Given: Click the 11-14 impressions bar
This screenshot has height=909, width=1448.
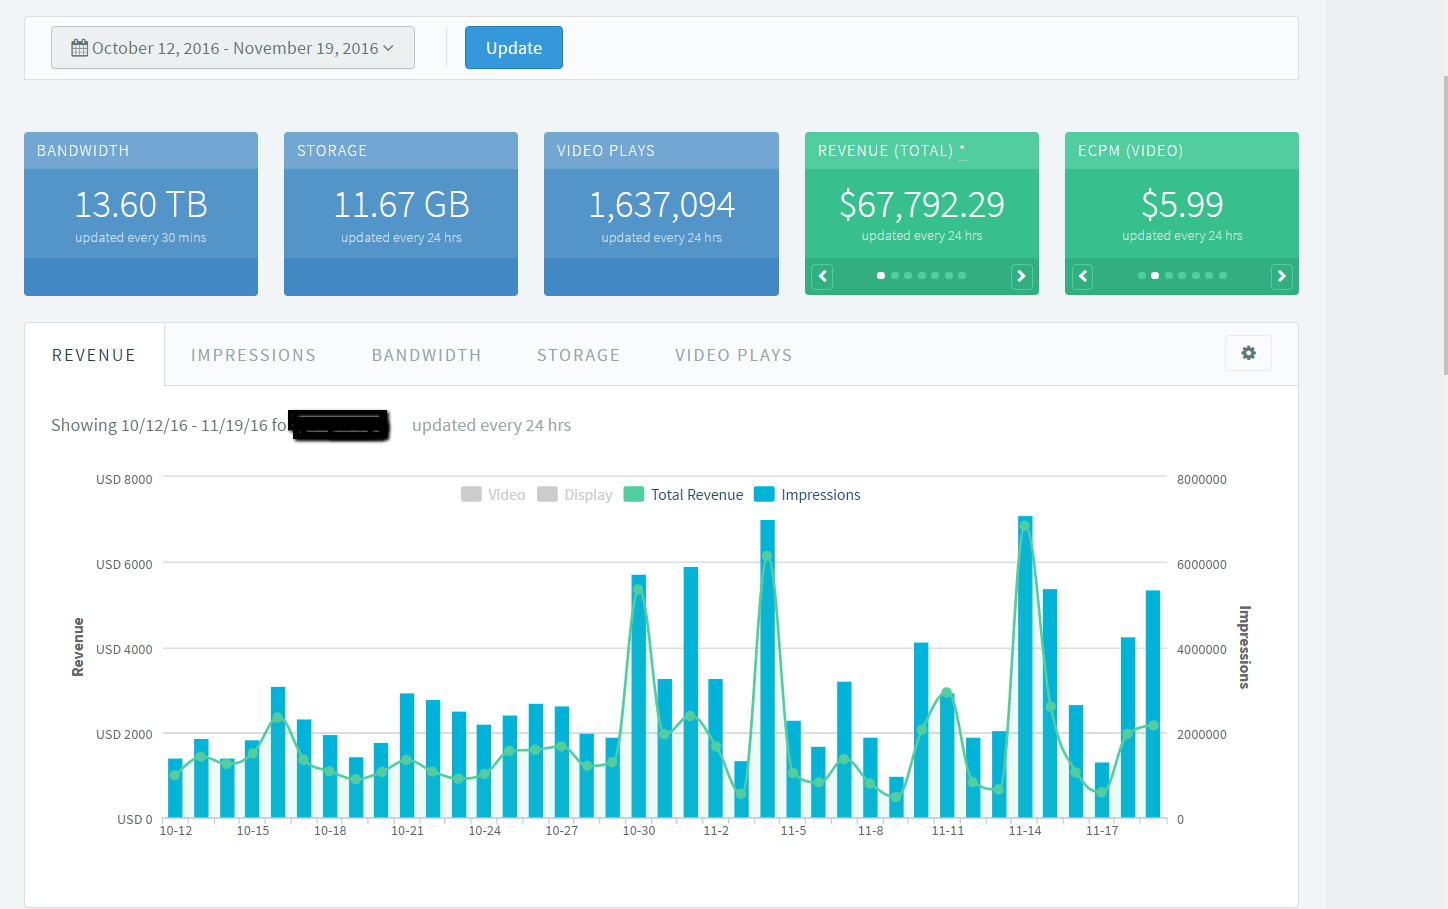Looking at the screenshot, I should [1025, 667].
